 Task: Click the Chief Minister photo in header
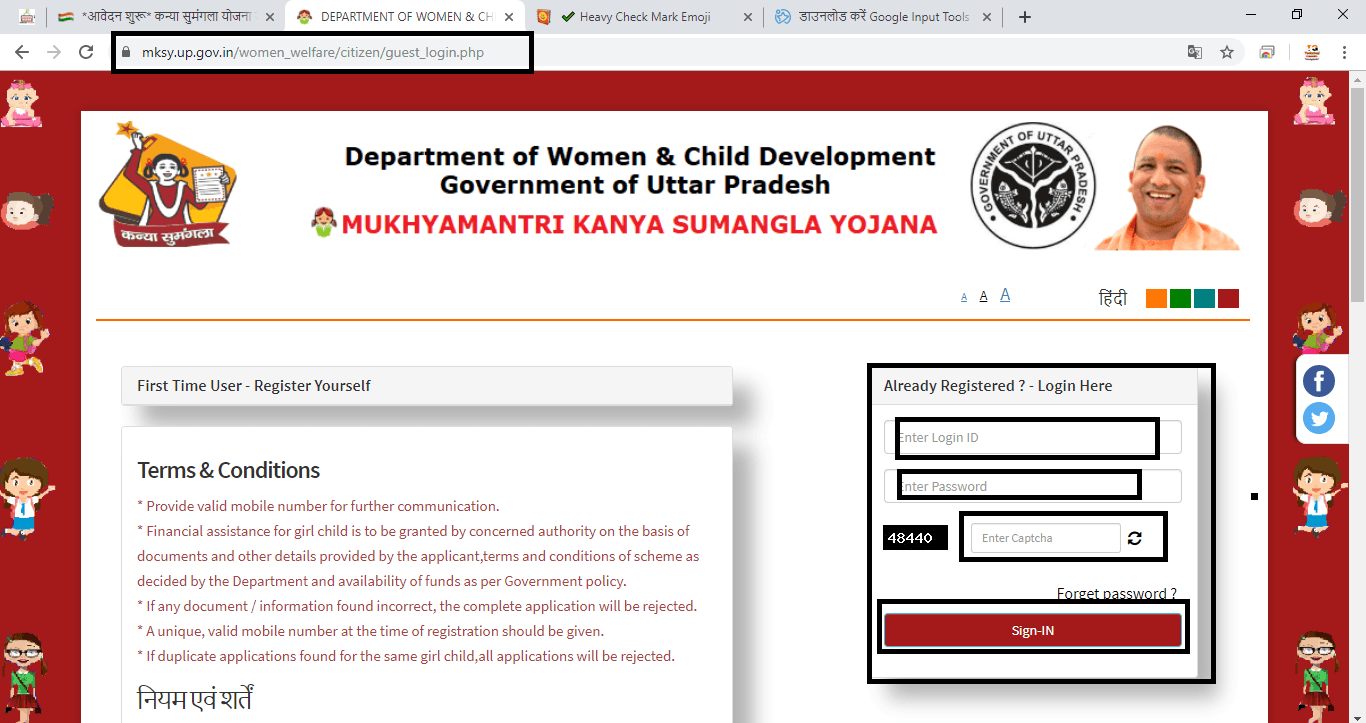[1169, 188]
